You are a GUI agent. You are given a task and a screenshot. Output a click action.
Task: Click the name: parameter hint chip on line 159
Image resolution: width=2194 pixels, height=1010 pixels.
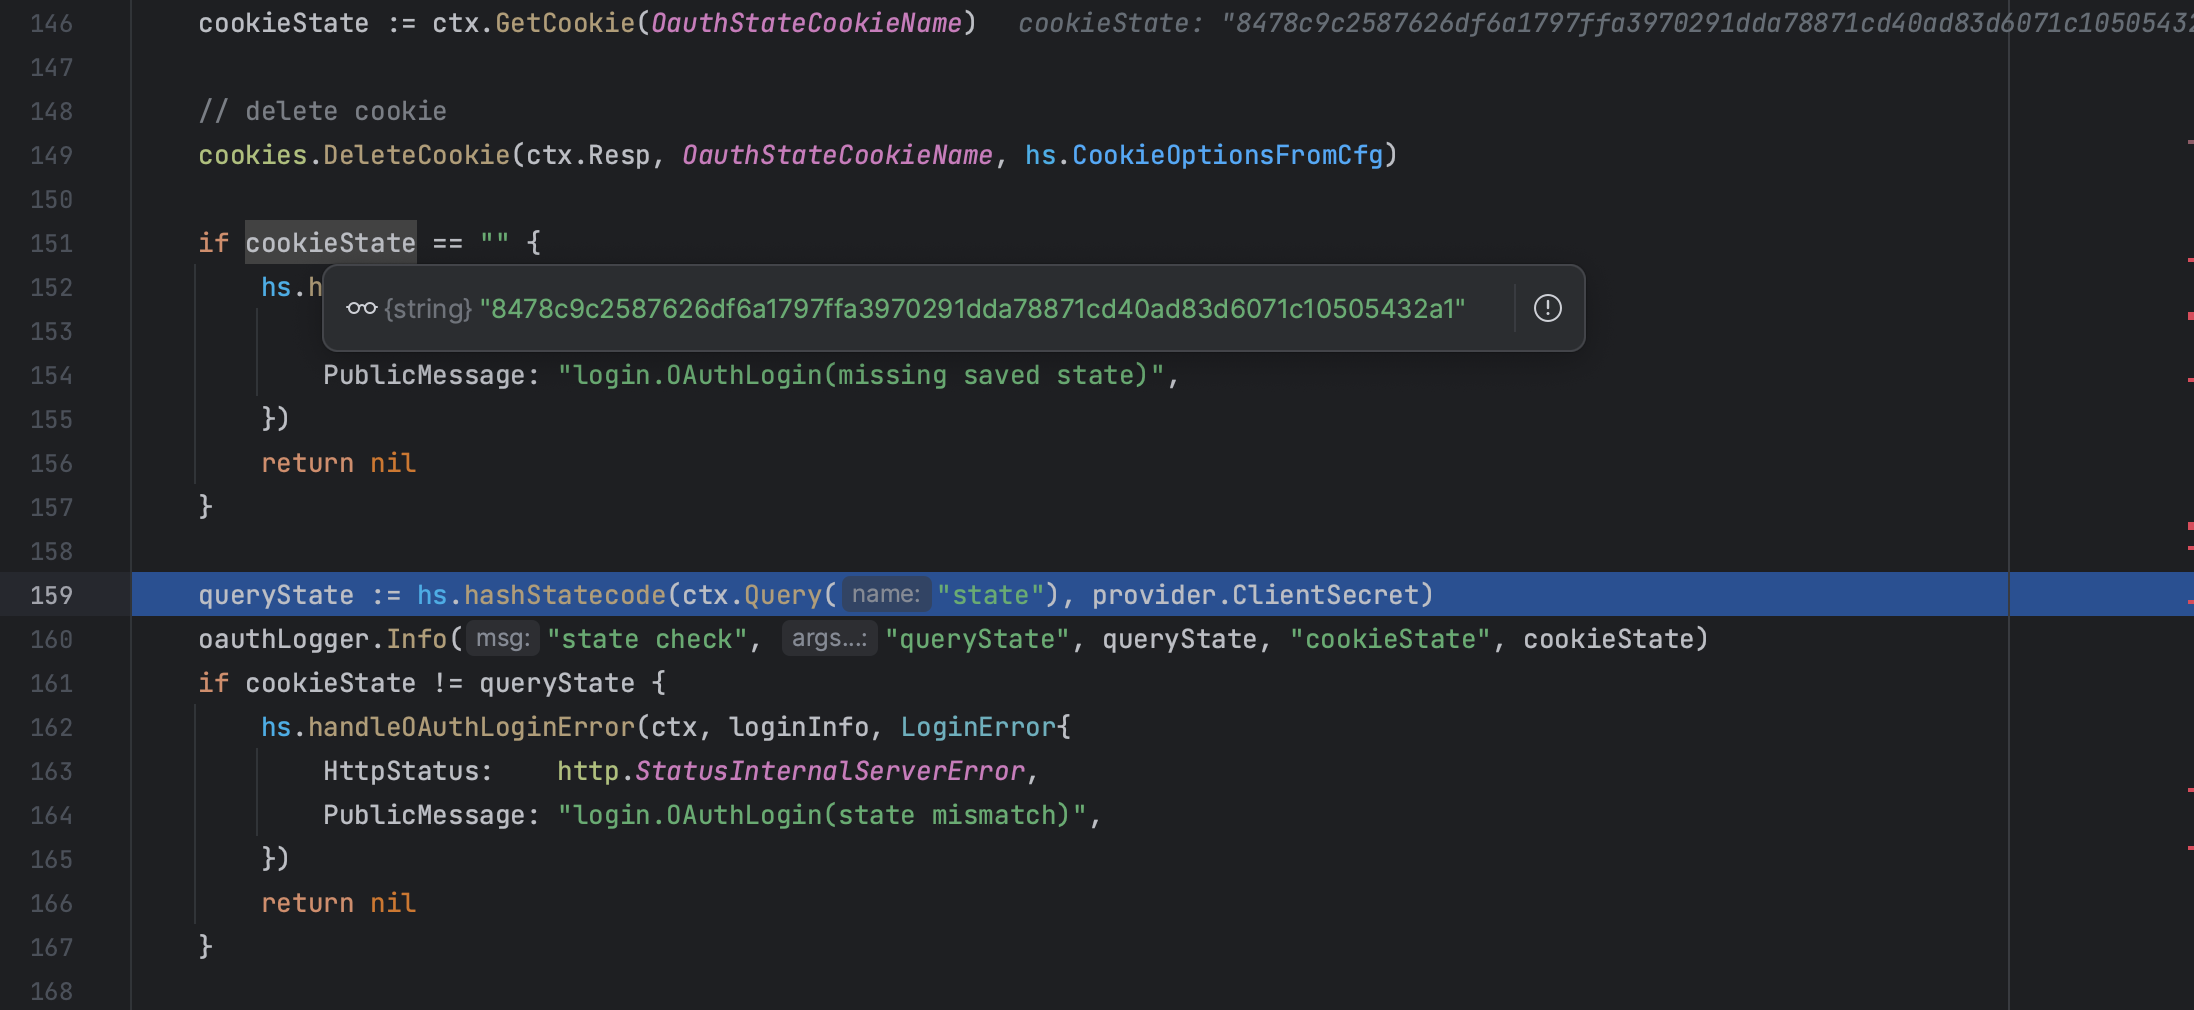884,594
